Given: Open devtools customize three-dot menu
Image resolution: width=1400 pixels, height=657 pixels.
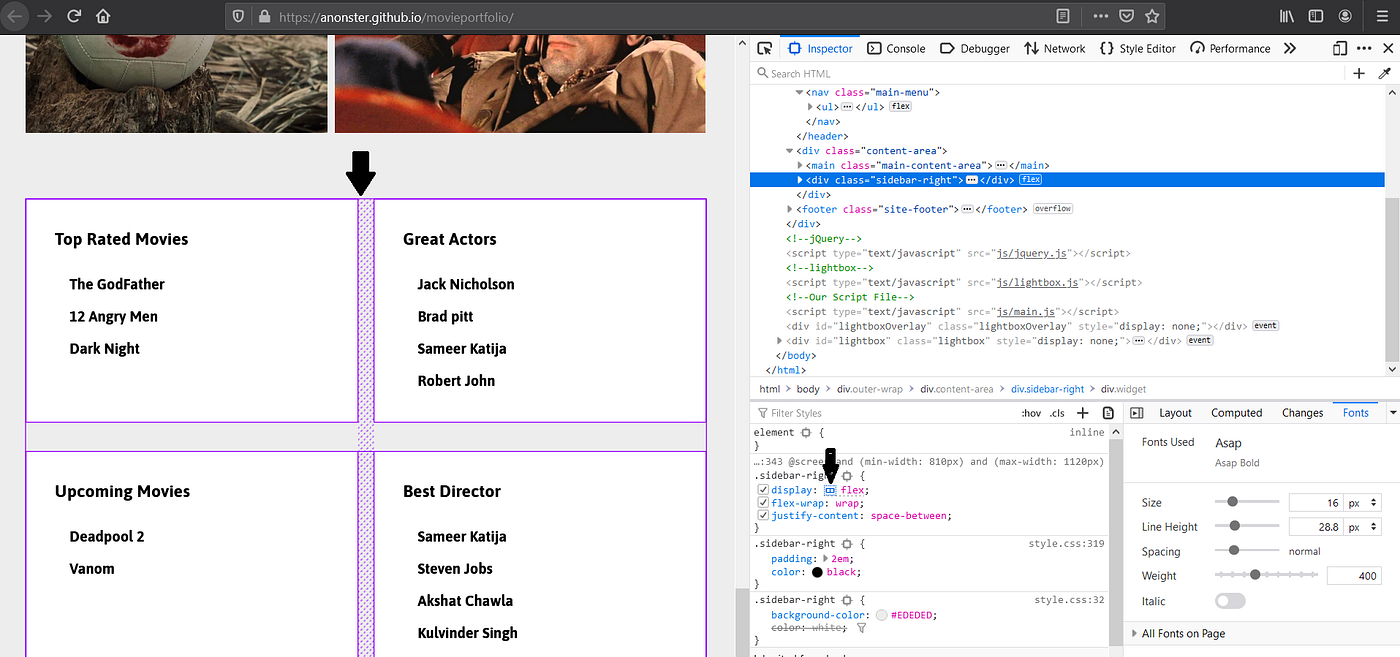Looking at the screenshot, I should tap(1365, 48).
